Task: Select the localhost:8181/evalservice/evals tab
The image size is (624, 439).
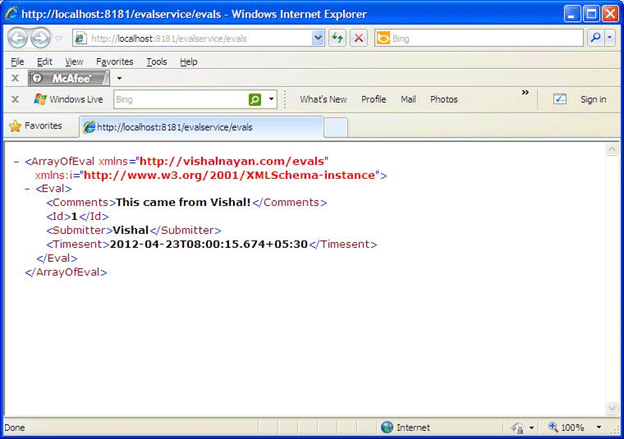Action: click(201, 127)
